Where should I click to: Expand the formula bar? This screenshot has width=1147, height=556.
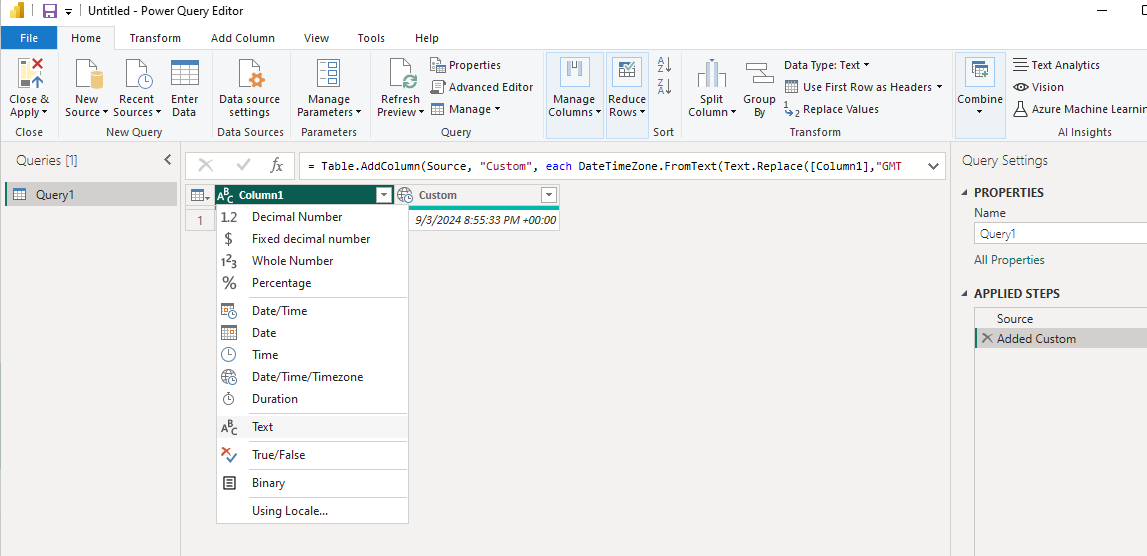point(933,166)
